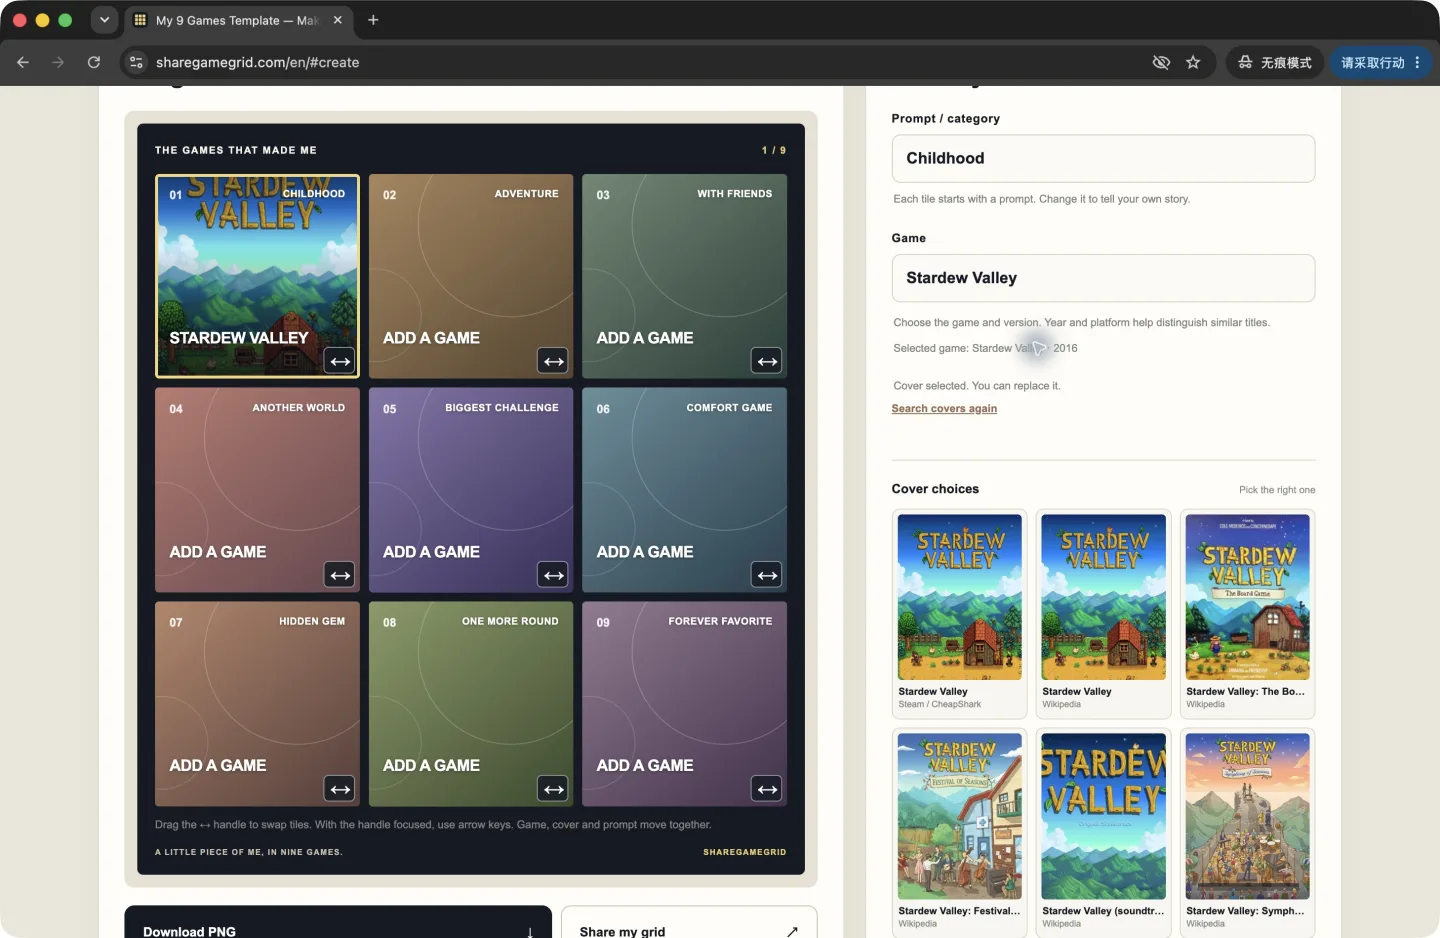Select the Biggest Challenge empty tile
The height and width of the screenshot is (938, 1440).
[471, 490]
